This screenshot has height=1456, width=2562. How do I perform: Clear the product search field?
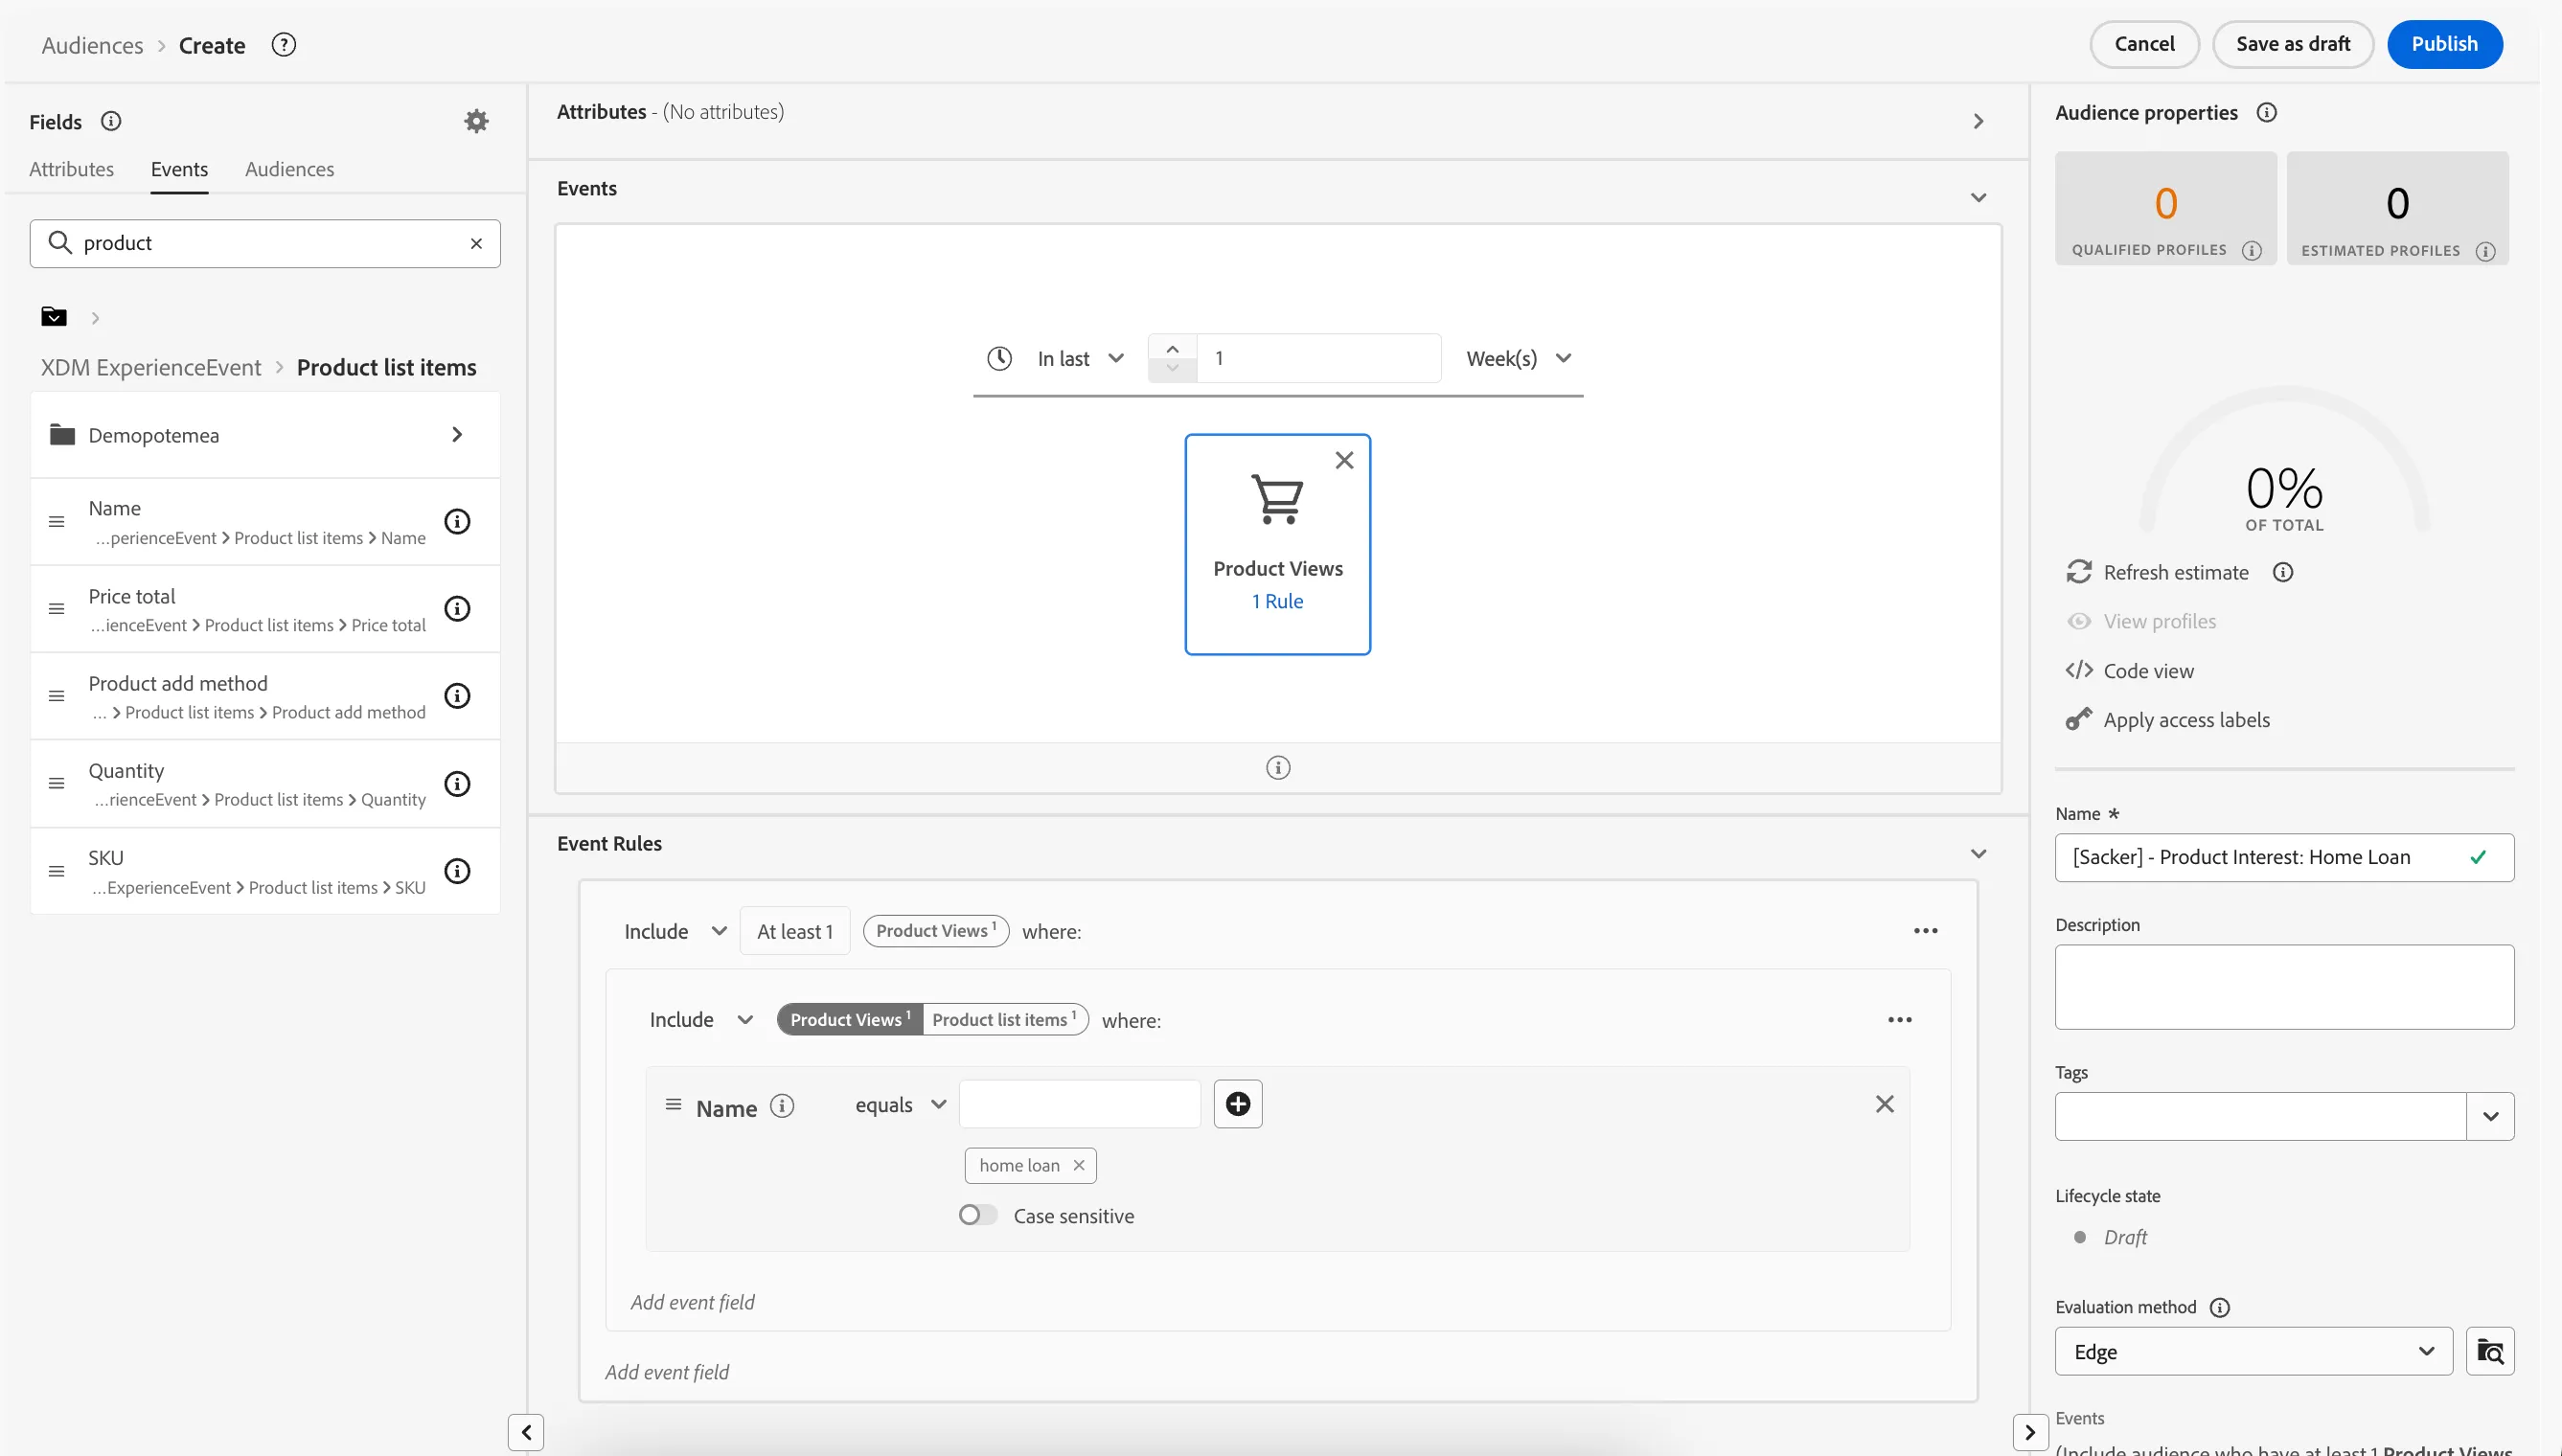pos(476,243)
